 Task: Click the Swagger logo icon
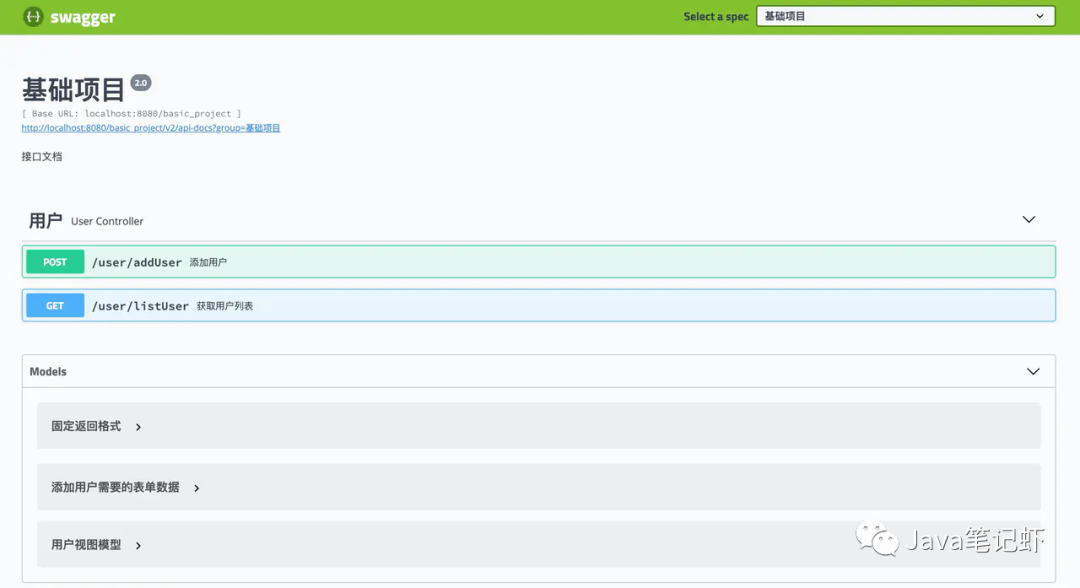[33, 17]
